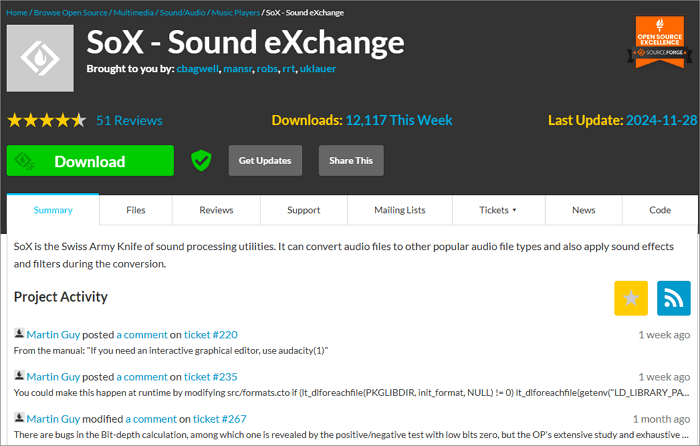Open the Reviews tab
The height and width of the screenshot is (446, 700).
tap(216, 210)
